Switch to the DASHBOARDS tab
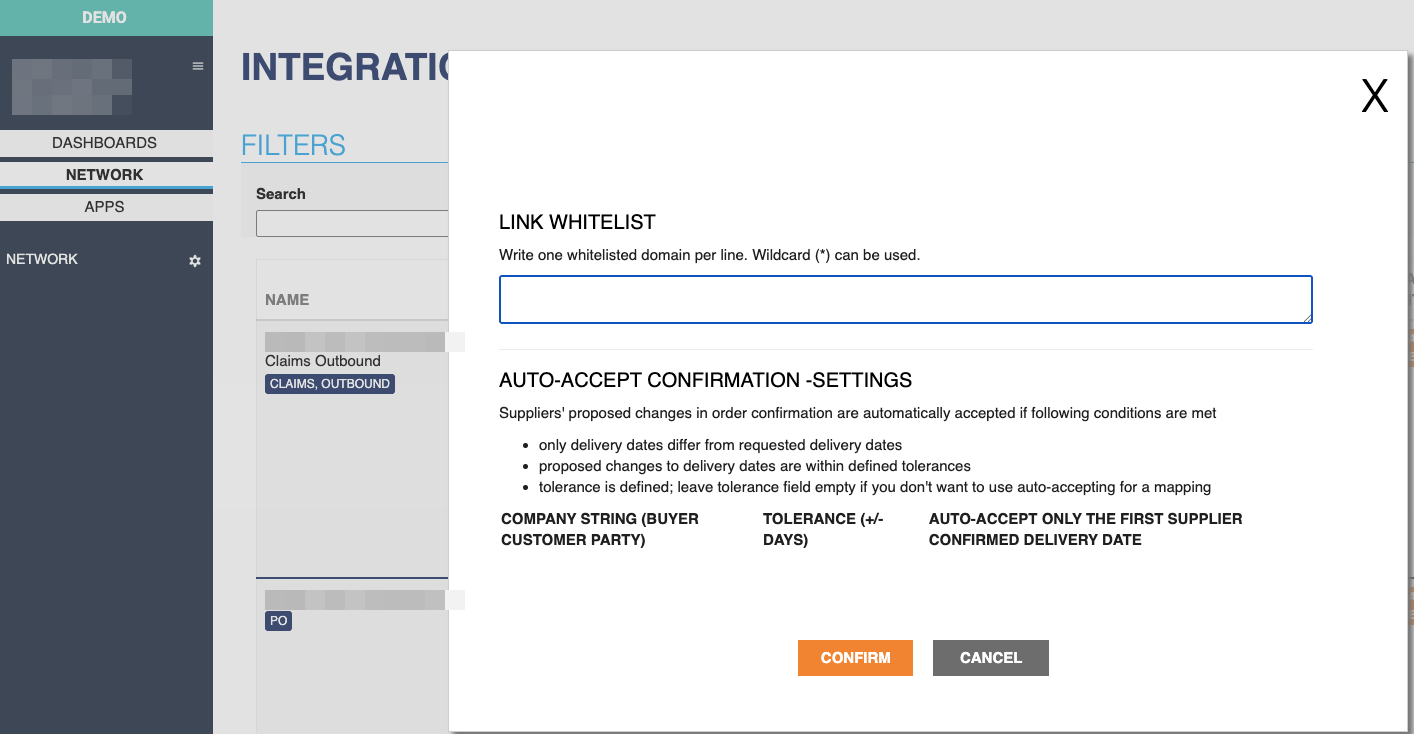 (105, 143)
